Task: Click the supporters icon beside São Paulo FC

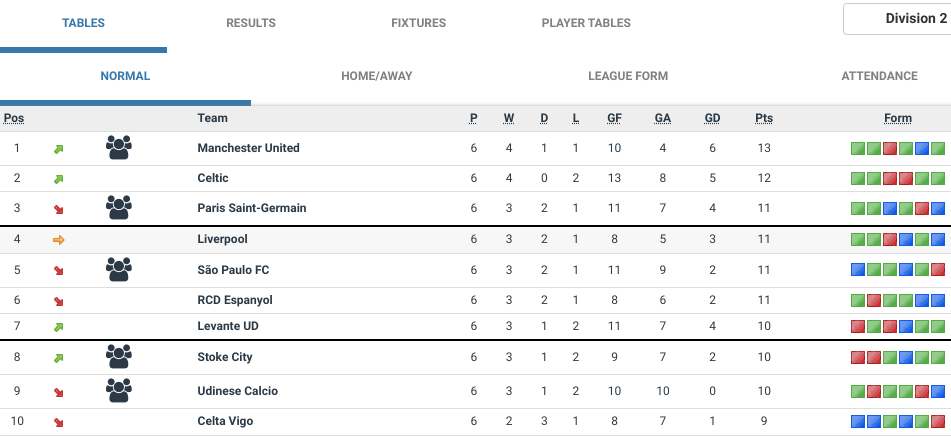Action: click(x=119, y=270)
